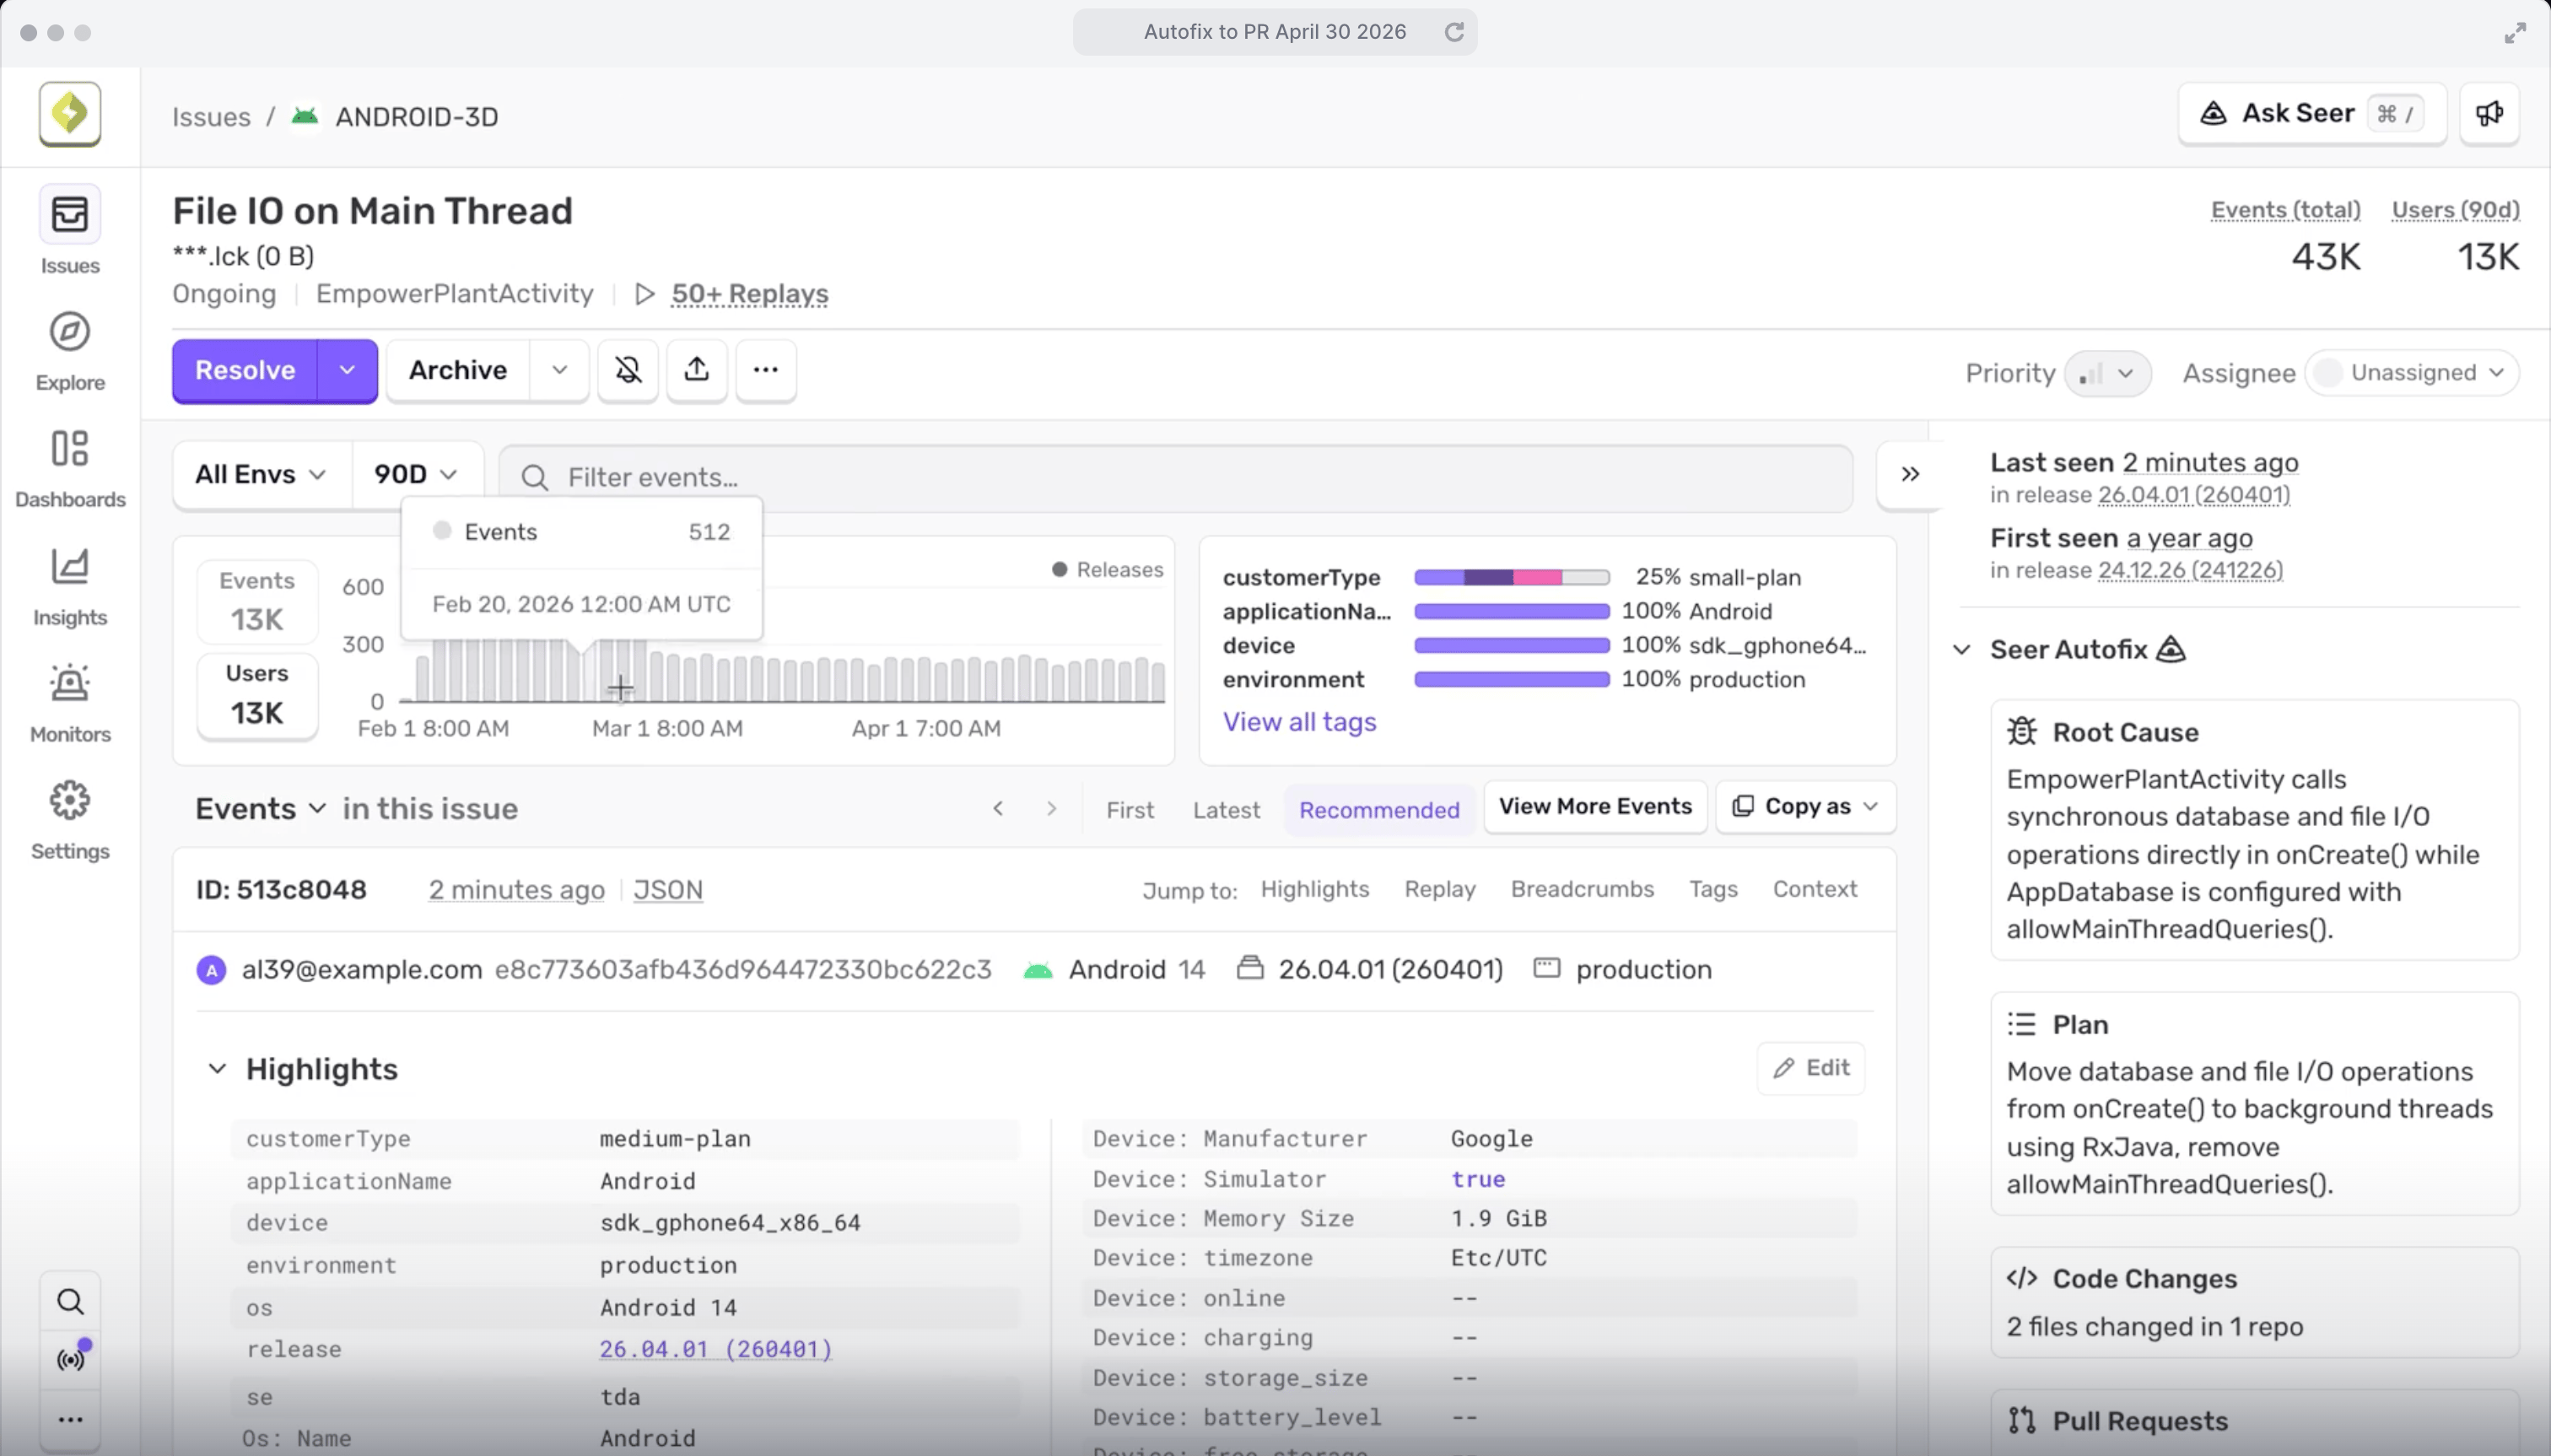This screenshot has height=1456, width=2551.
Task: Open the Copy as dropdown
Action: point(1806,806)
